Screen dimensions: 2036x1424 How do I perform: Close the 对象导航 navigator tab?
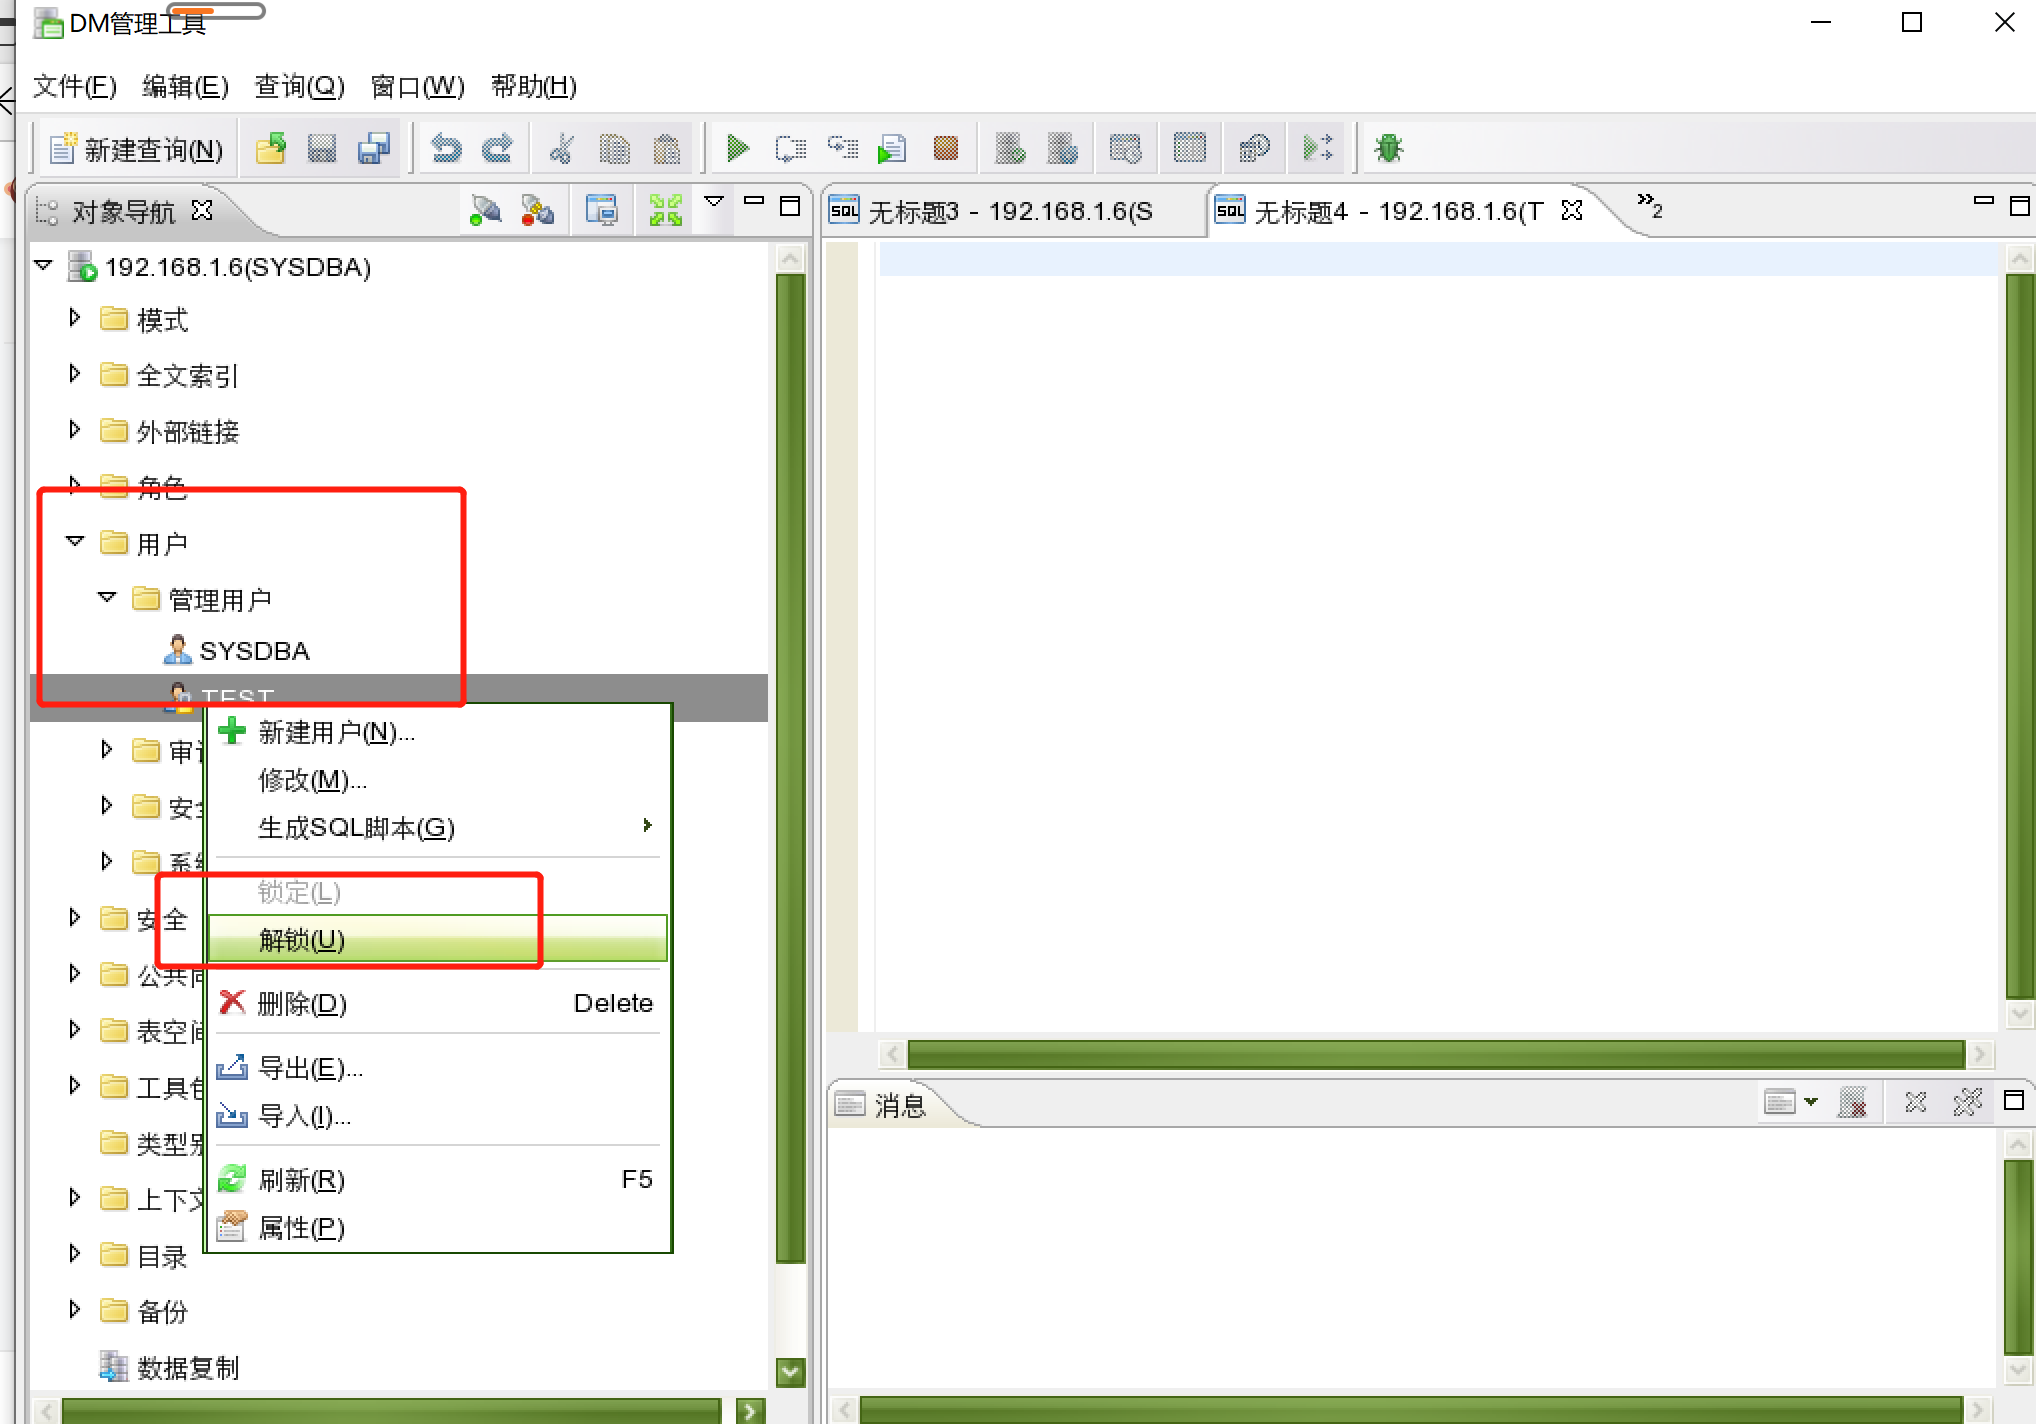point(202,210)
